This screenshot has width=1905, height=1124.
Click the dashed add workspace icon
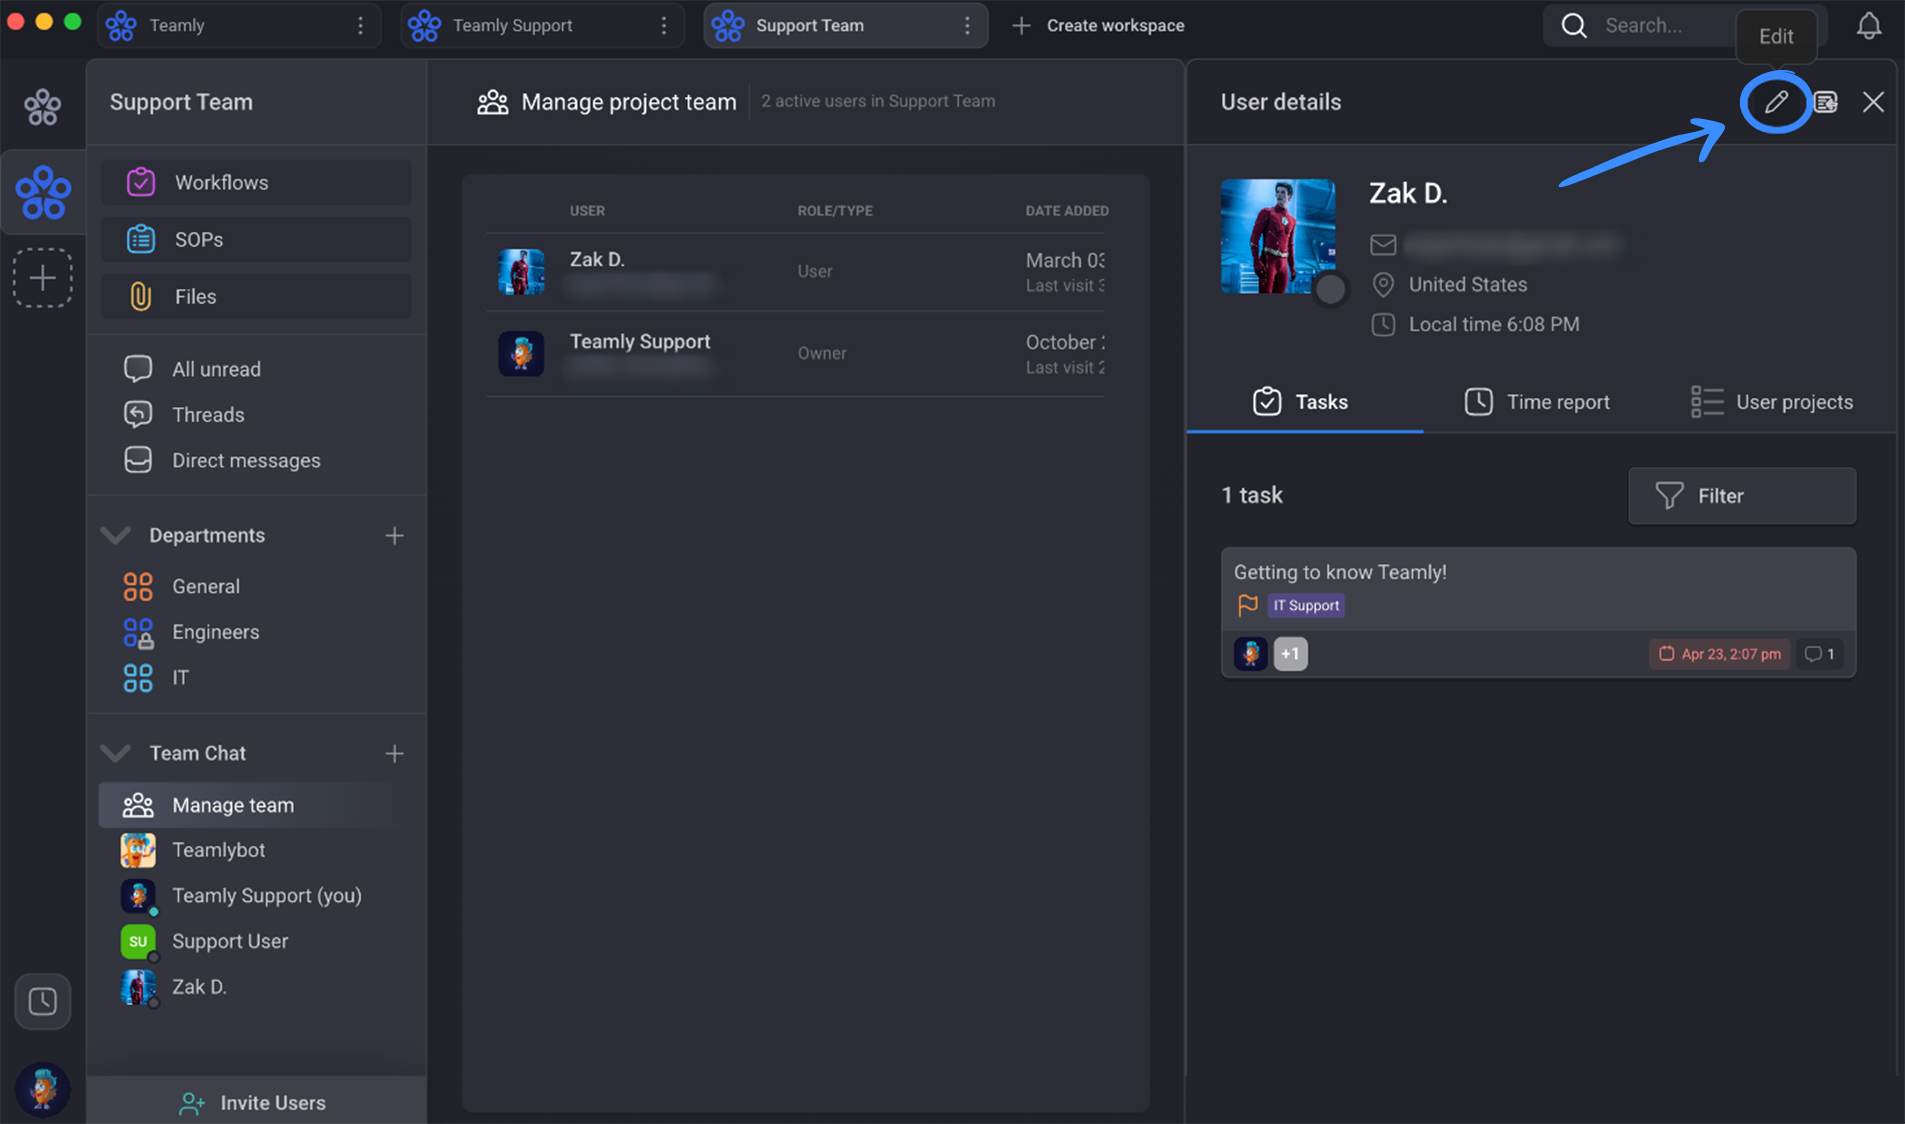click(43, 277)
